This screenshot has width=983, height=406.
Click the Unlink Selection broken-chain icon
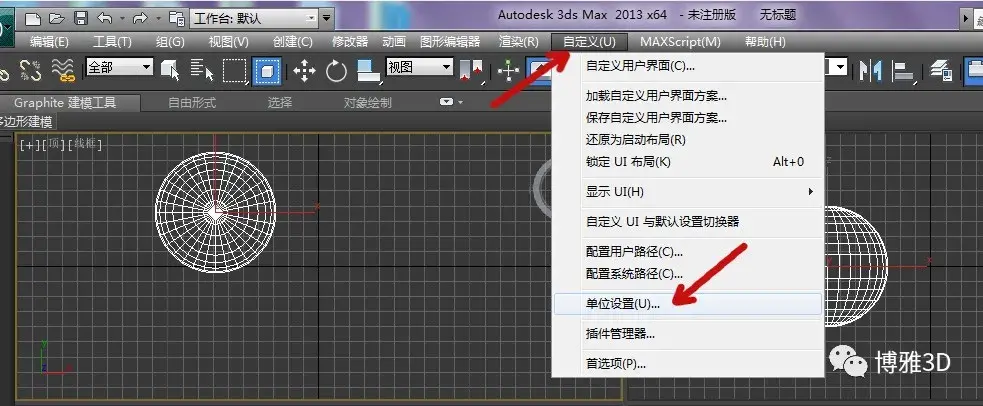[x=30, y=71]
